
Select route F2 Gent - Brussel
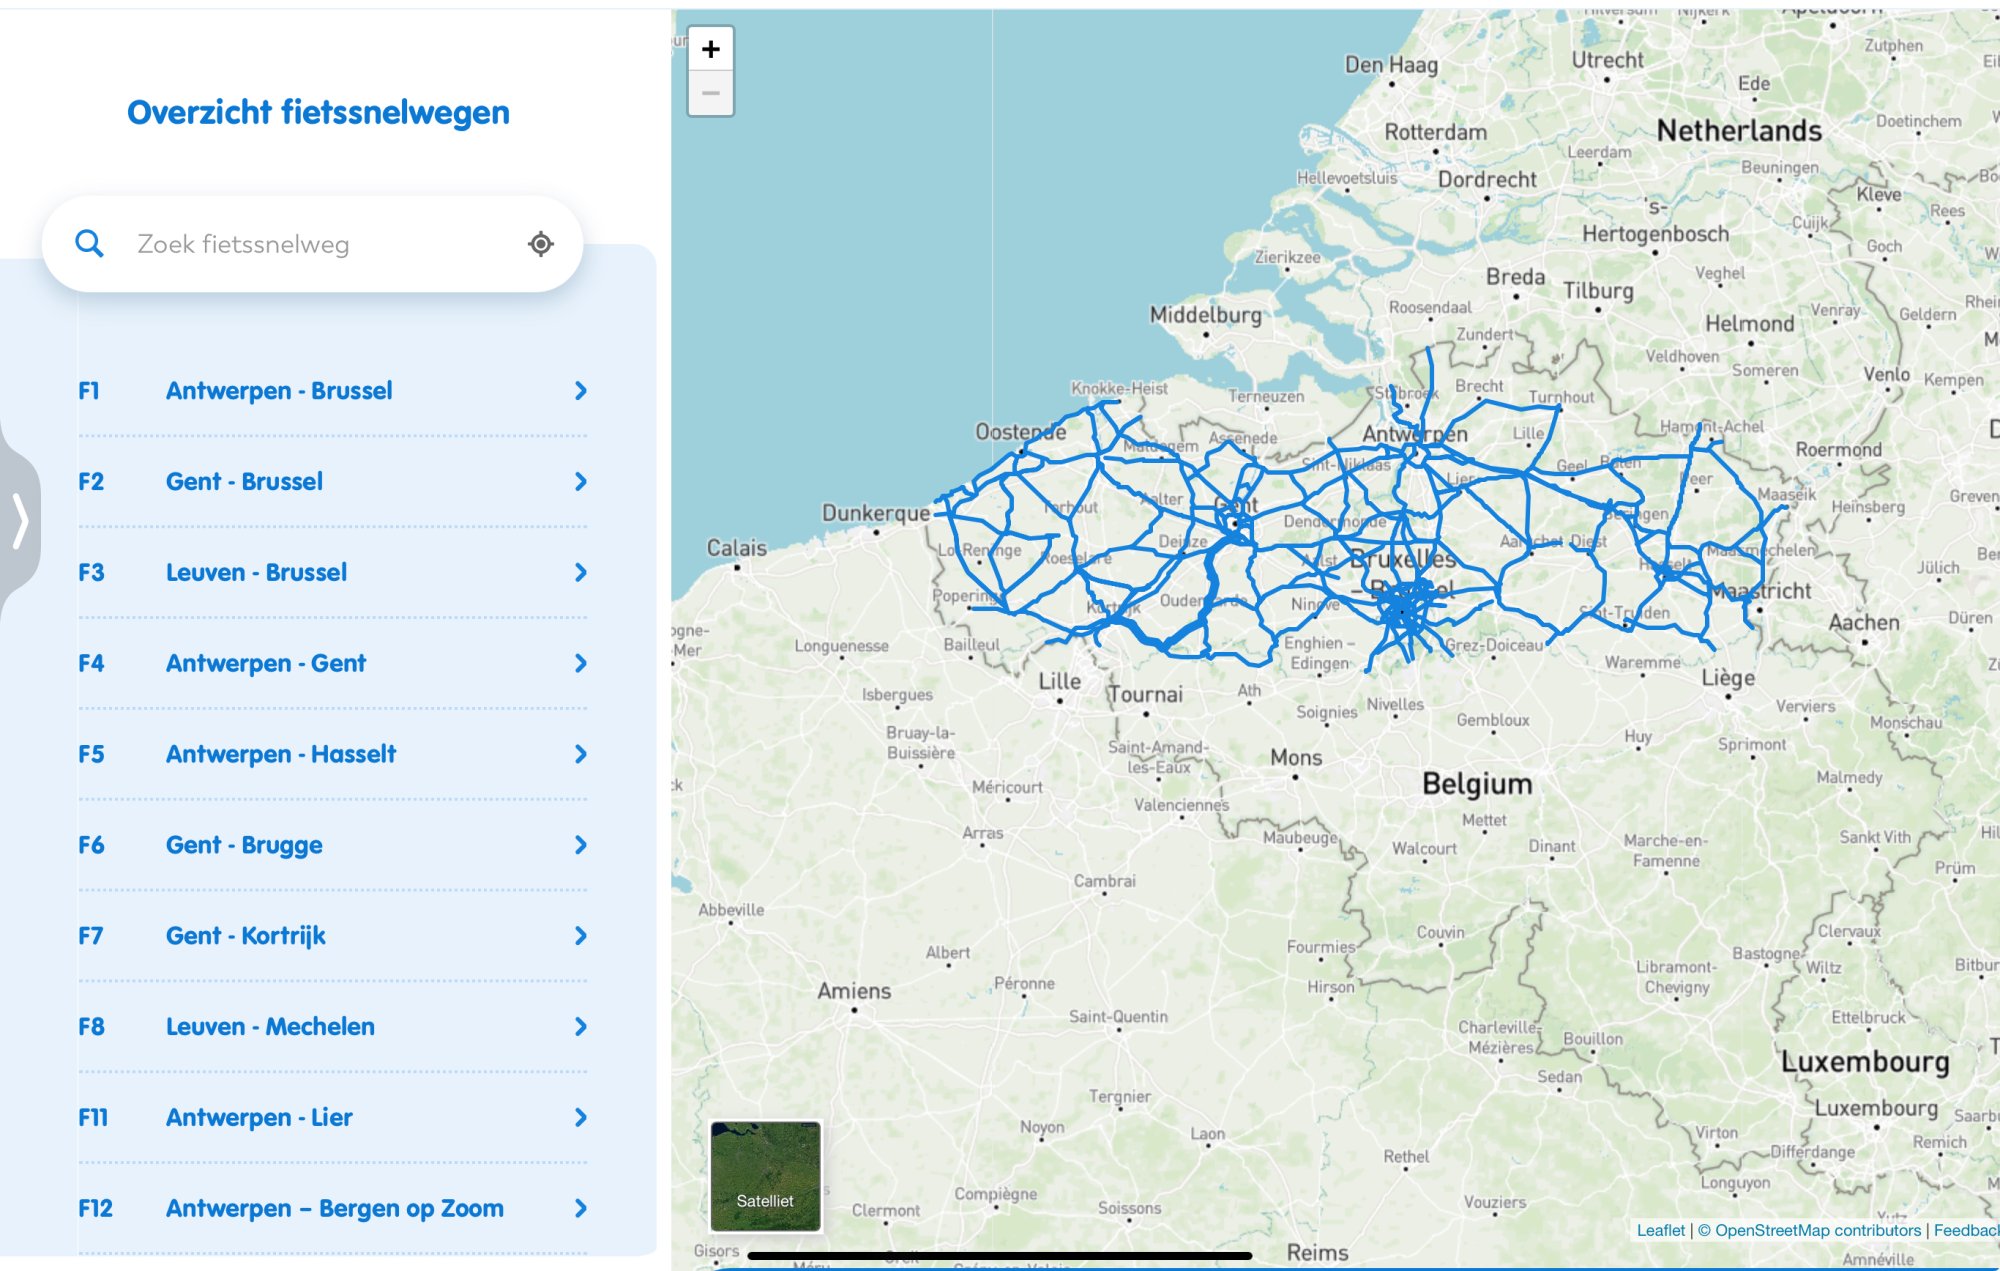point(244,482)
